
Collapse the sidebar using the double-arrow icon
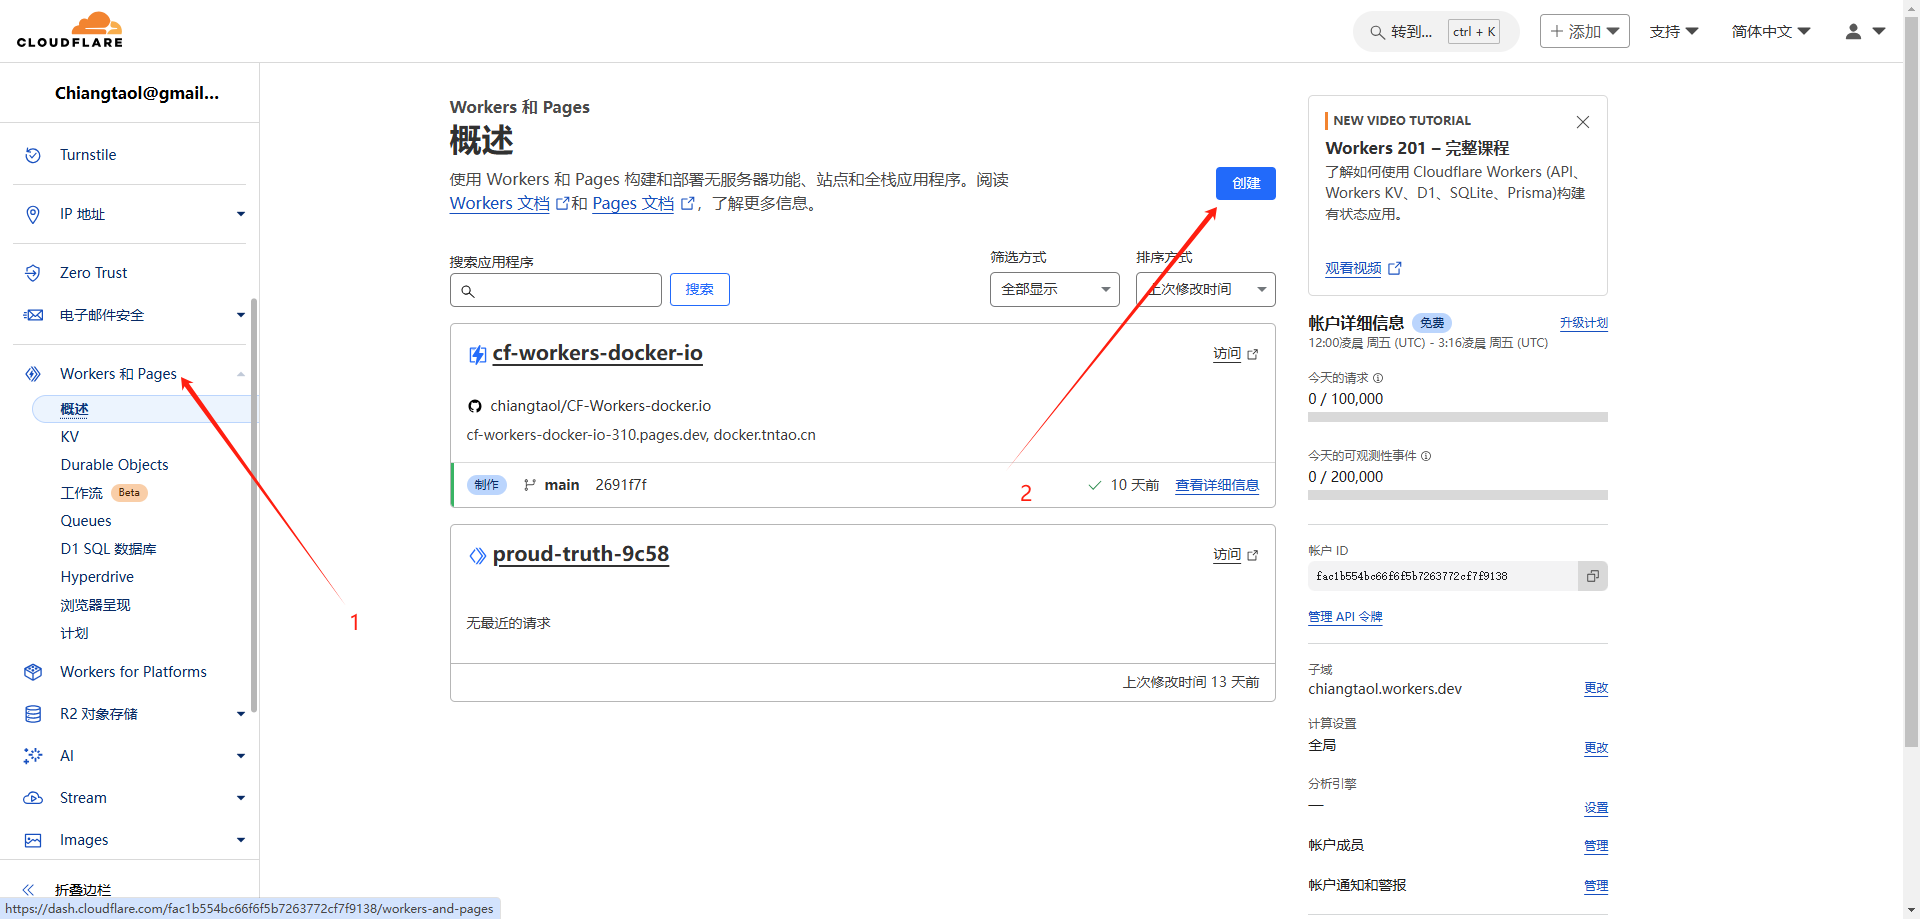click(28, 889)
